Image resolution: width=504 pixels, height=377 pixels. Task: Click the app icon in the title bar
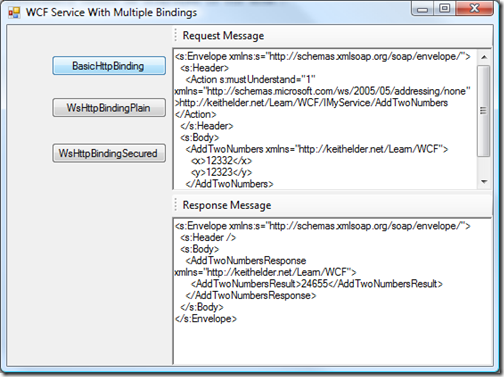pos(14,13)
